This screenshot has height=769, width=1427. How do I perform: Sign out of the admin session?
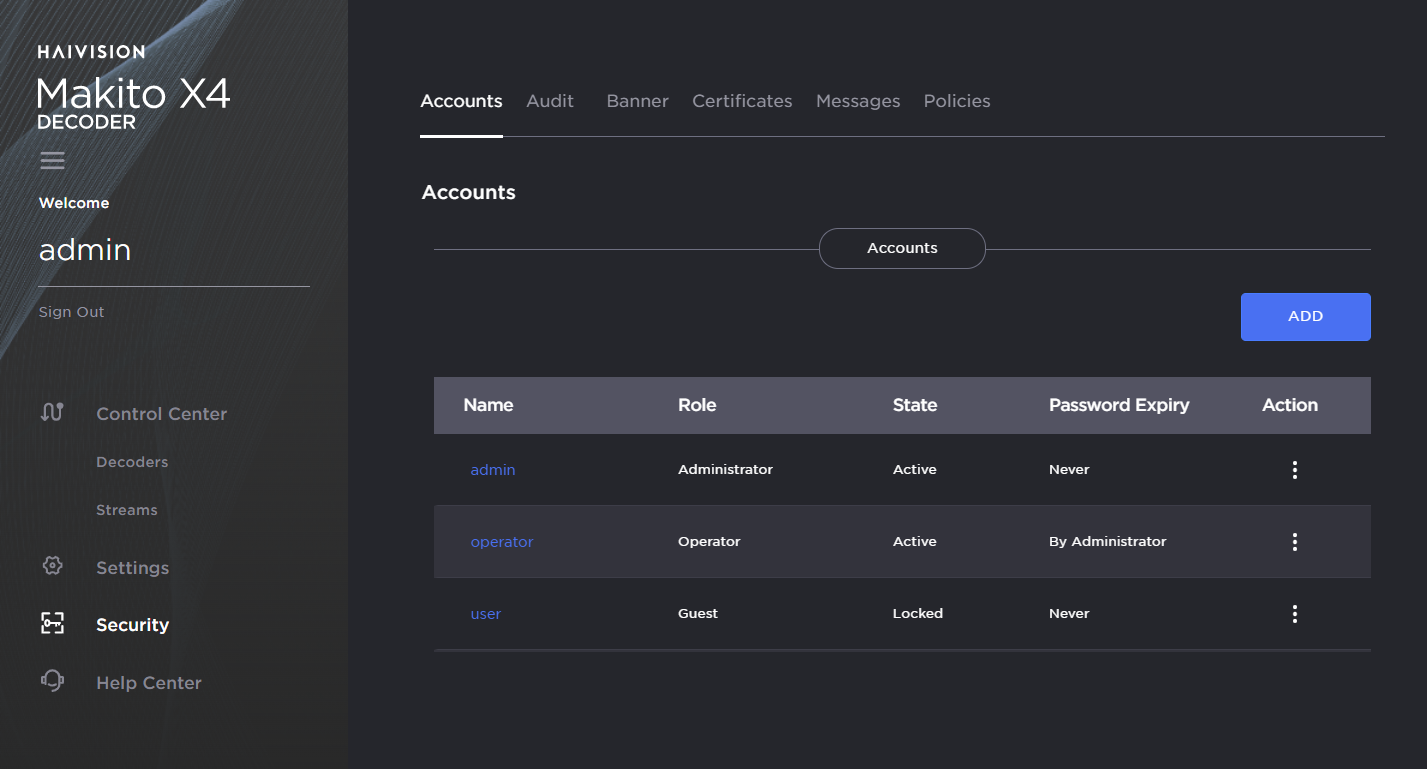[x=71, y=311]
